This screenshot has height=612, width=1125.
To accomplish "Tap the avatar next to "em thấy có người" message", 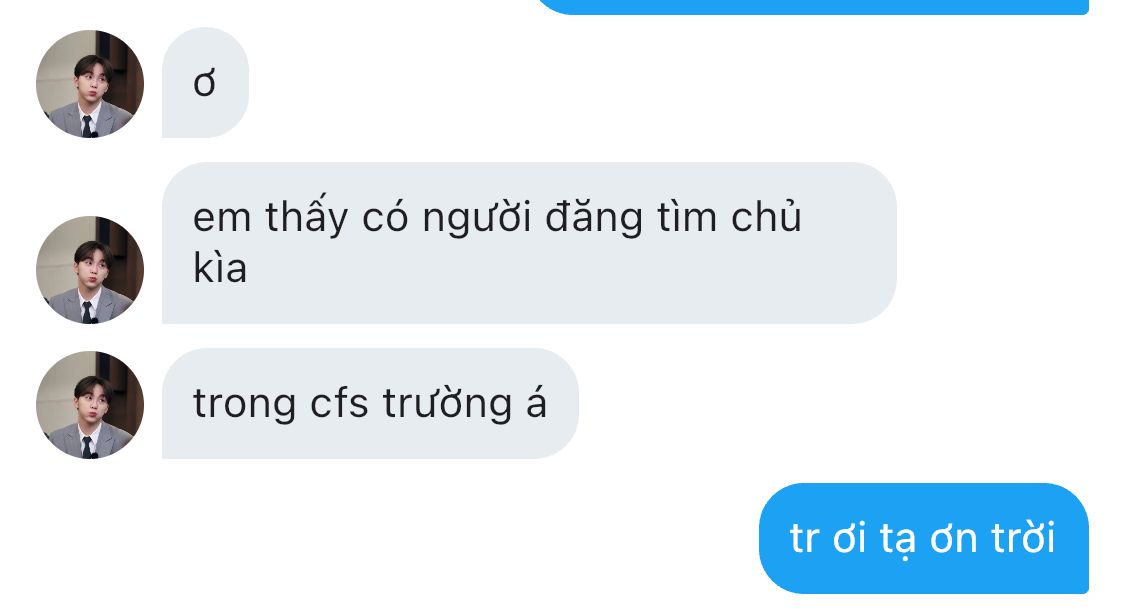I will (90, 270).
